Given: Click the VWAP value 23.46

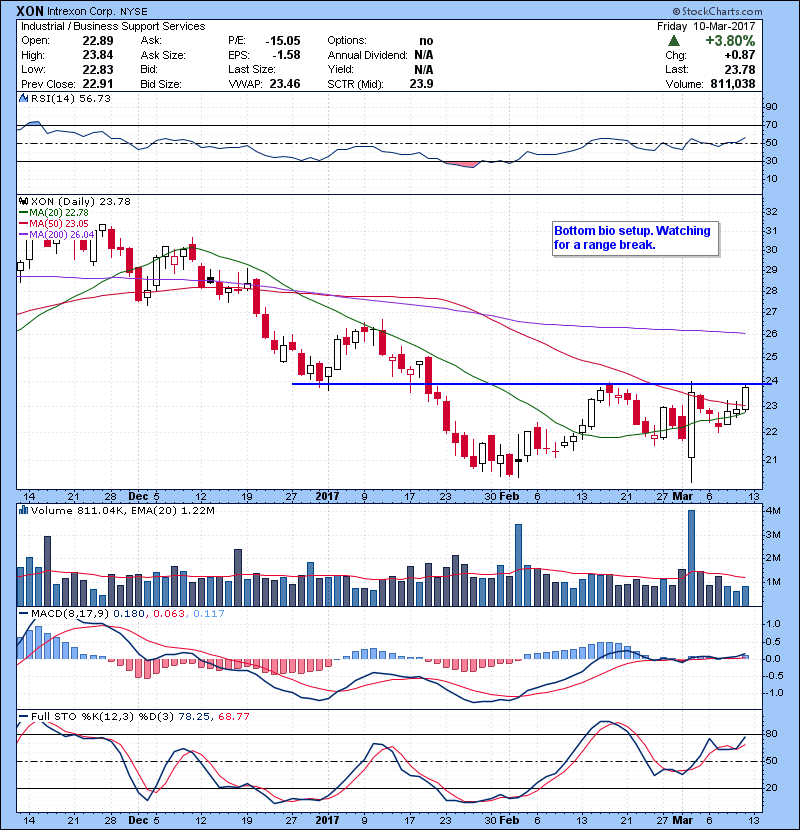Looking at the screenshot, I should coord(285,84).
